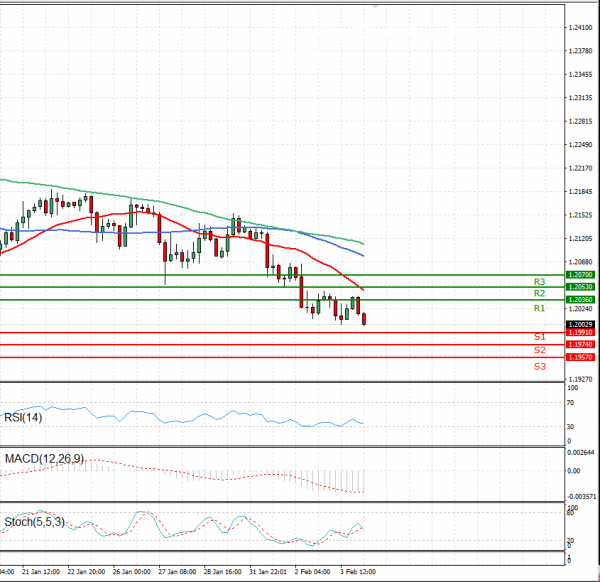Viewport: 600px width, 582px height.
Task: Click the RSI scale value 70
Action: click(x=571, y=403)
